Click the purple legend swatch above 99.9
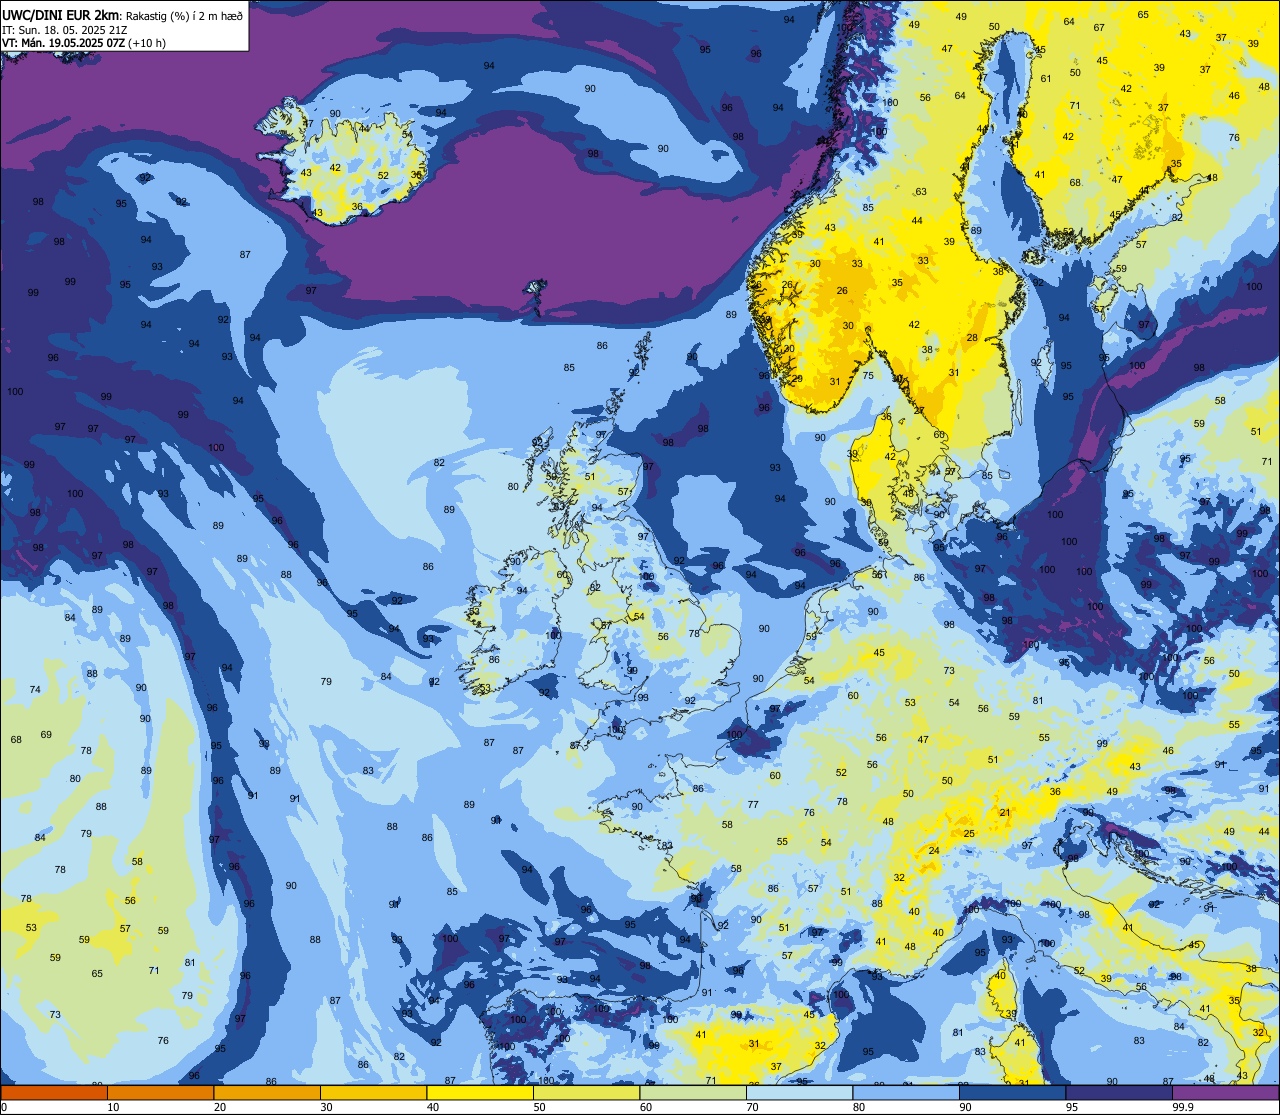Viewport: 1280px width, 1115px height. pos(1225,1093)
